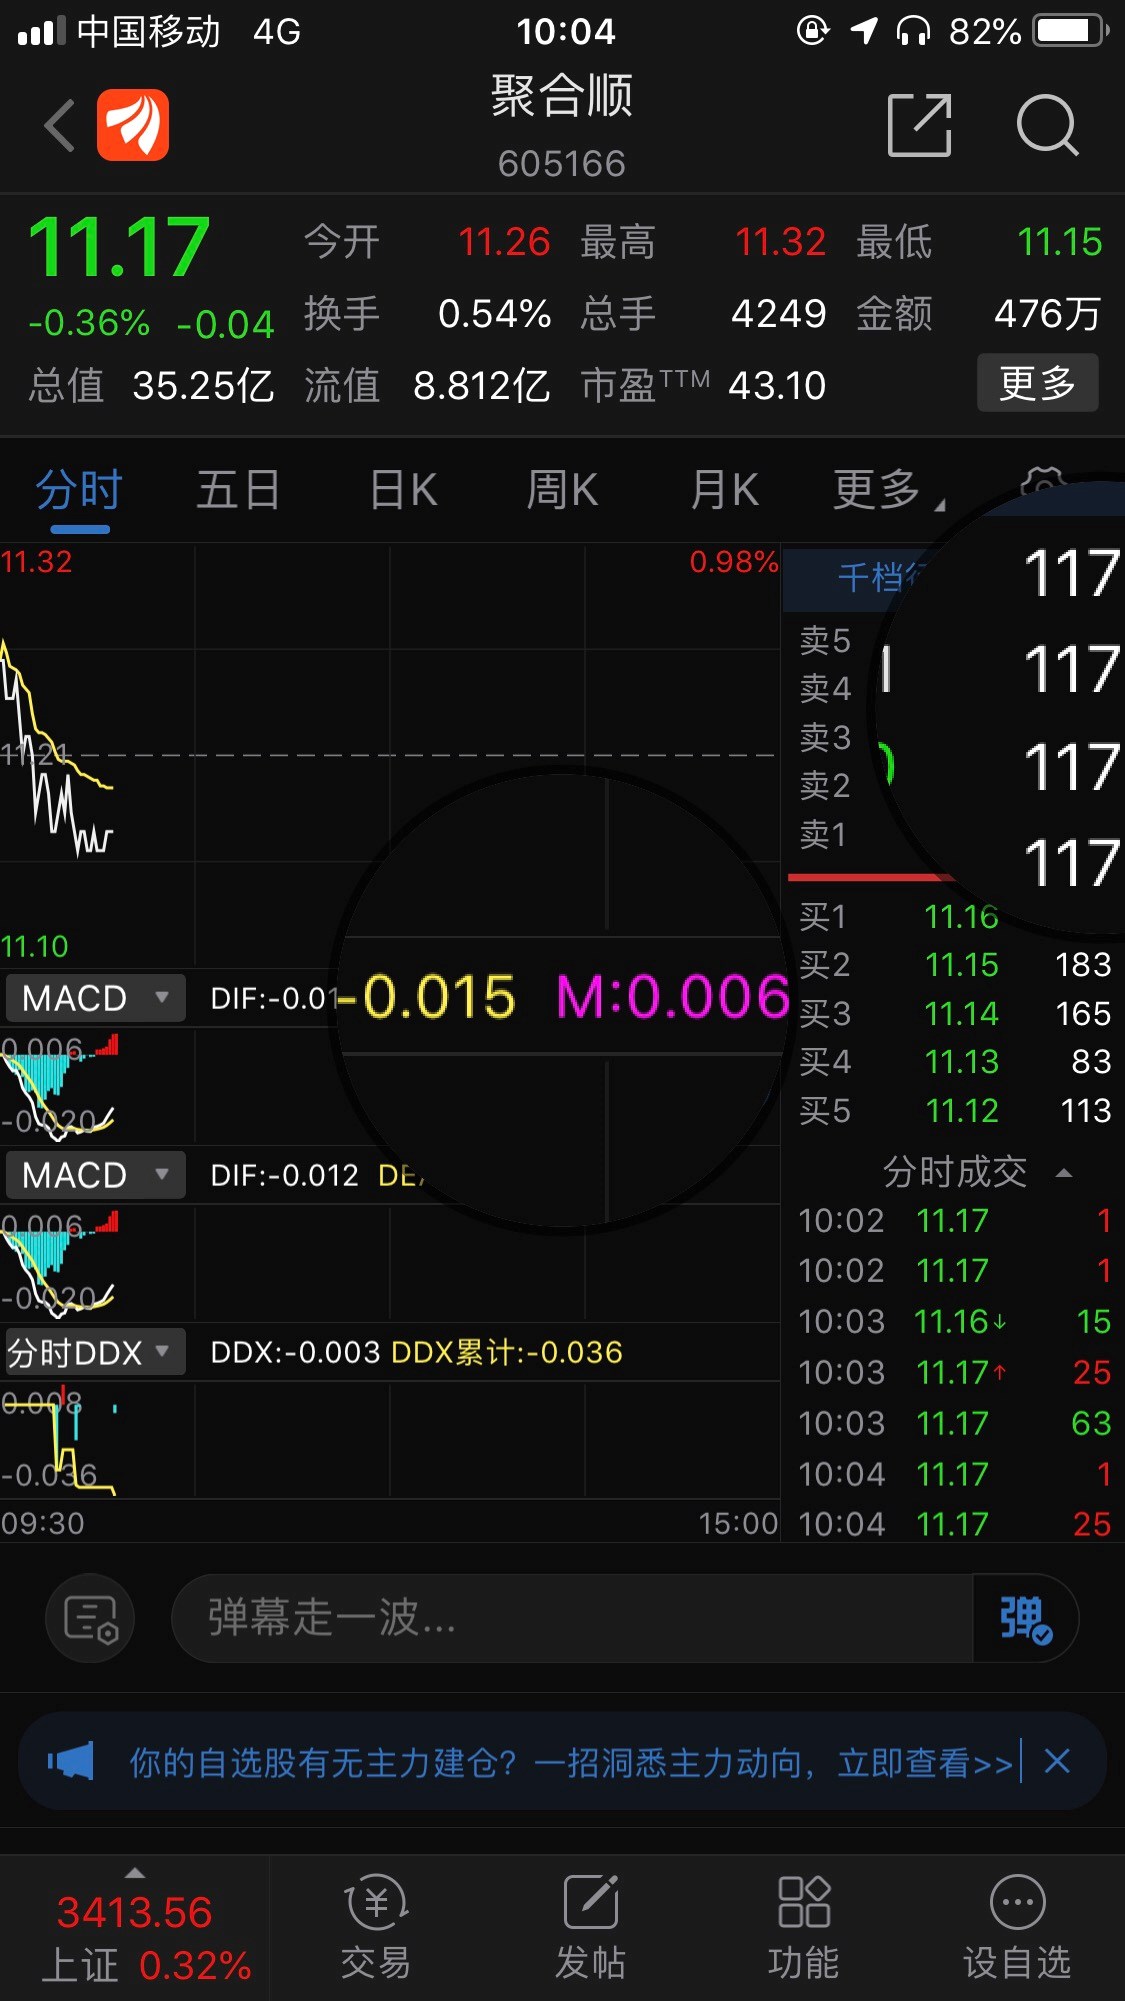Viewport: 1125px width, 2001px height.
Task: Expand the 上证 index panel
Action: click(x=135, y=1928)
